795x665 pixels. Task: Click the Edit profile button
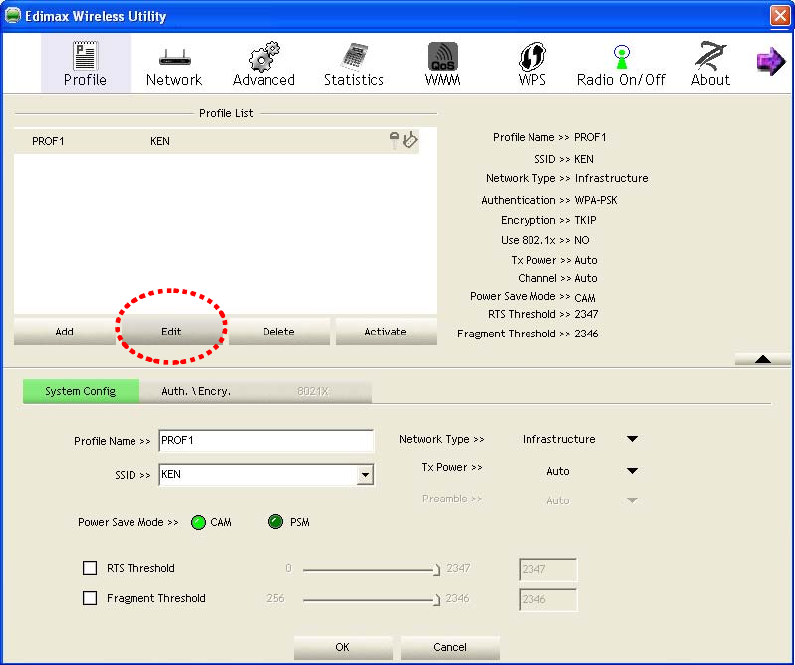click(x=171, y=331)
